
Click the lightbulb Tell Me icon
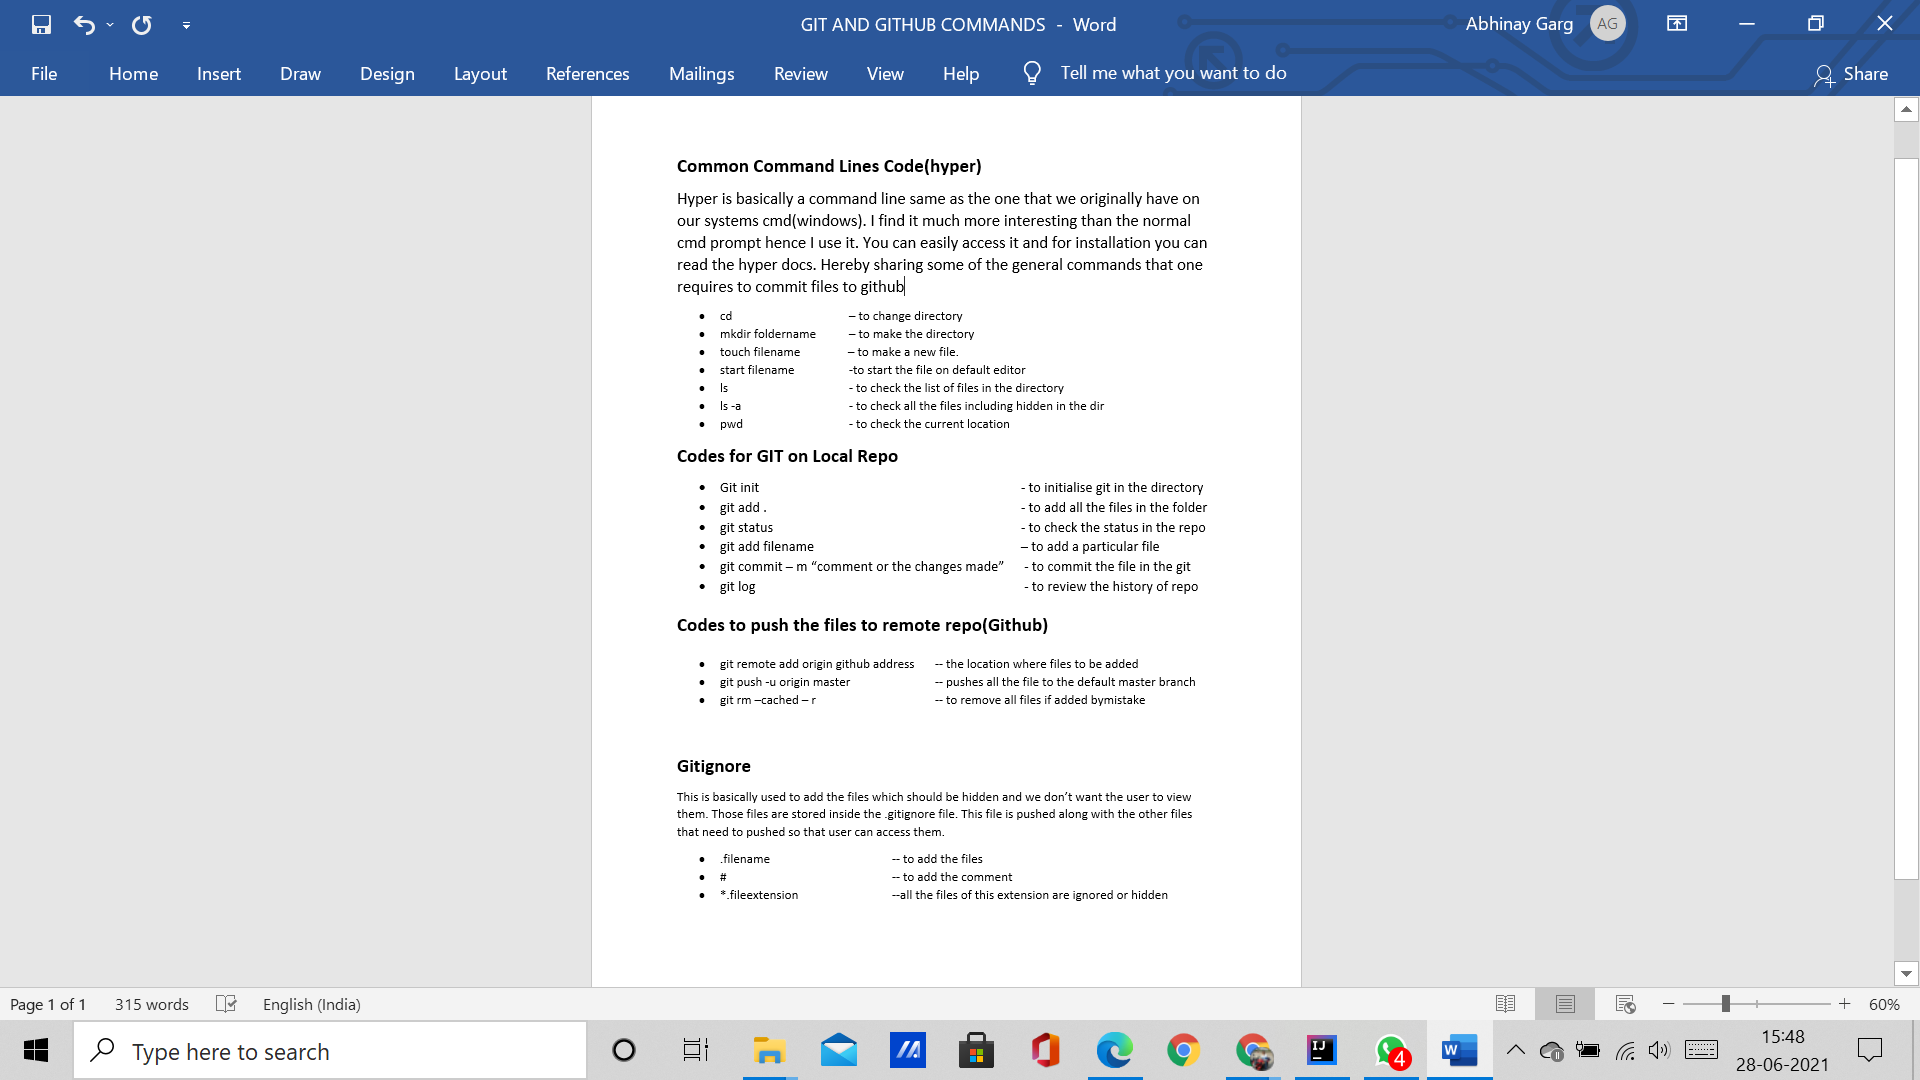(x=1032, y=73)
